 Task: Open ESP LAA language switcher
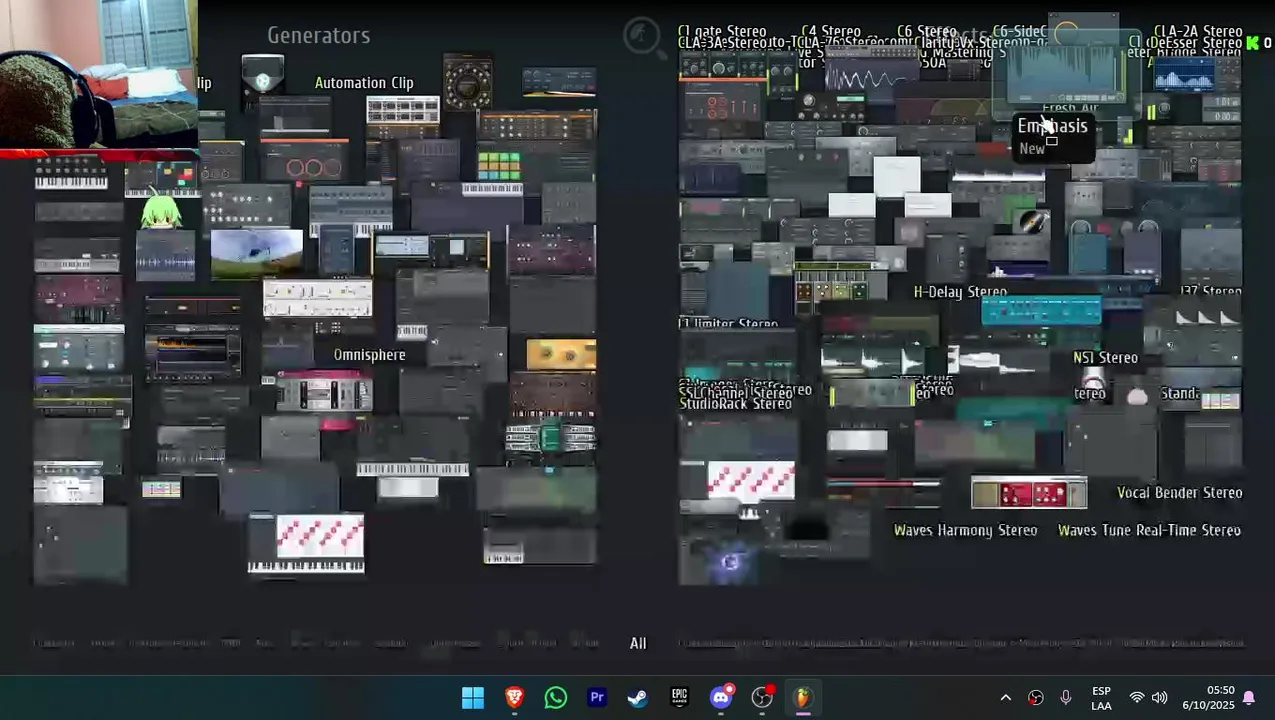pyautogui.click(x=1101, y=698)
